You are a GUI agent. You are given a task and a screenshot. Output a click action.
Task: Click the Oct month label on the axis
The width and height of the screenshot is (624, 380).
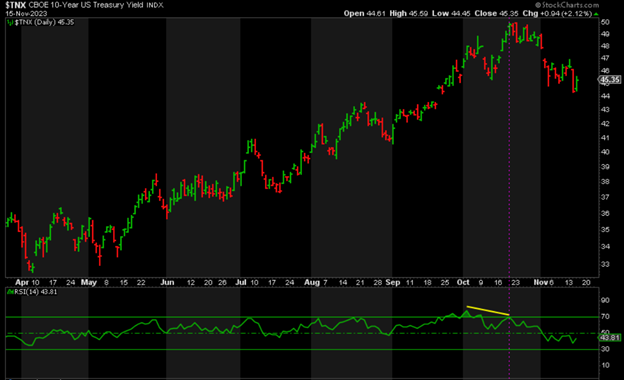[463, 282]
